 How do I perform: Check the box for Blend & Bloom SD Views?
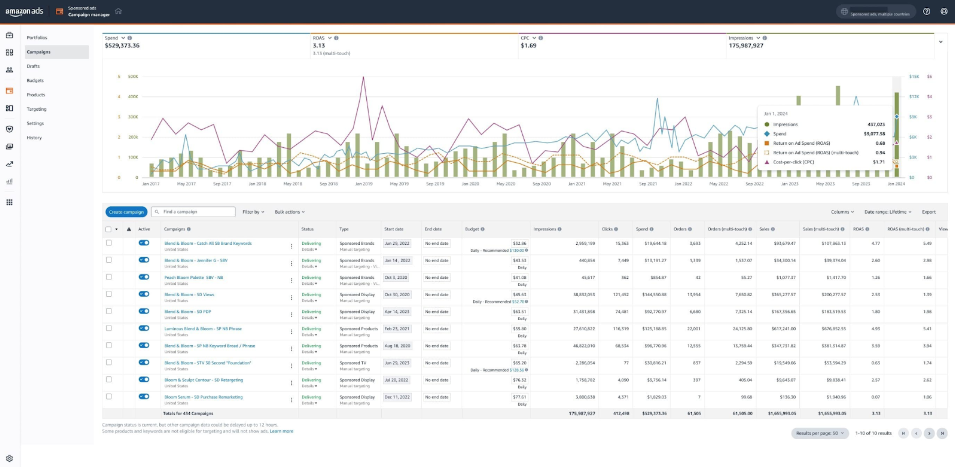(x=109, y=293)
